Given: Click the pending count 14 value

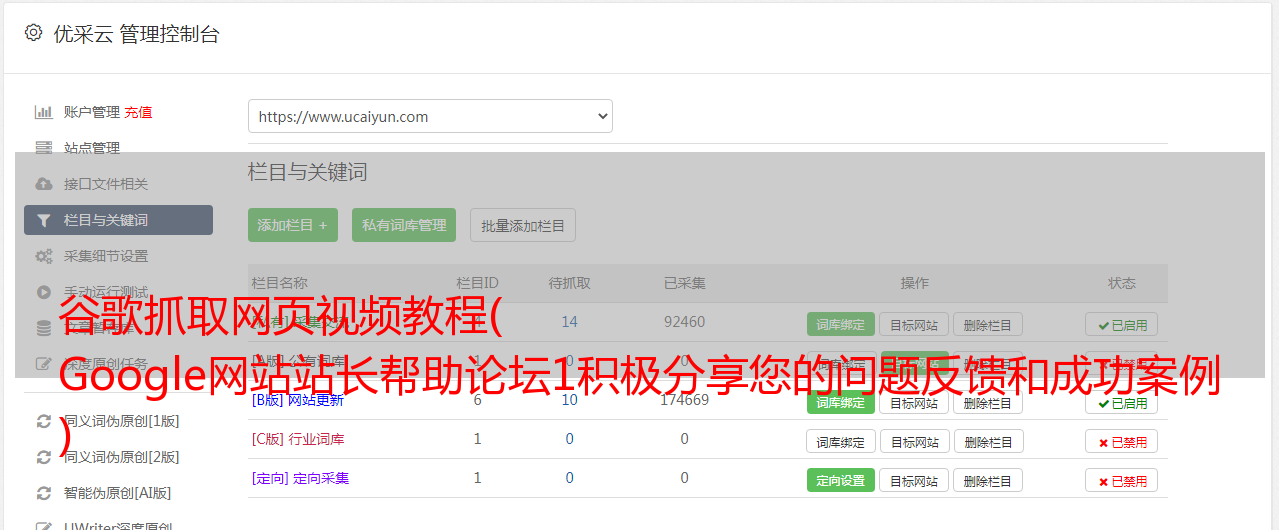Looking at the screenshot, I should [569, 322].
